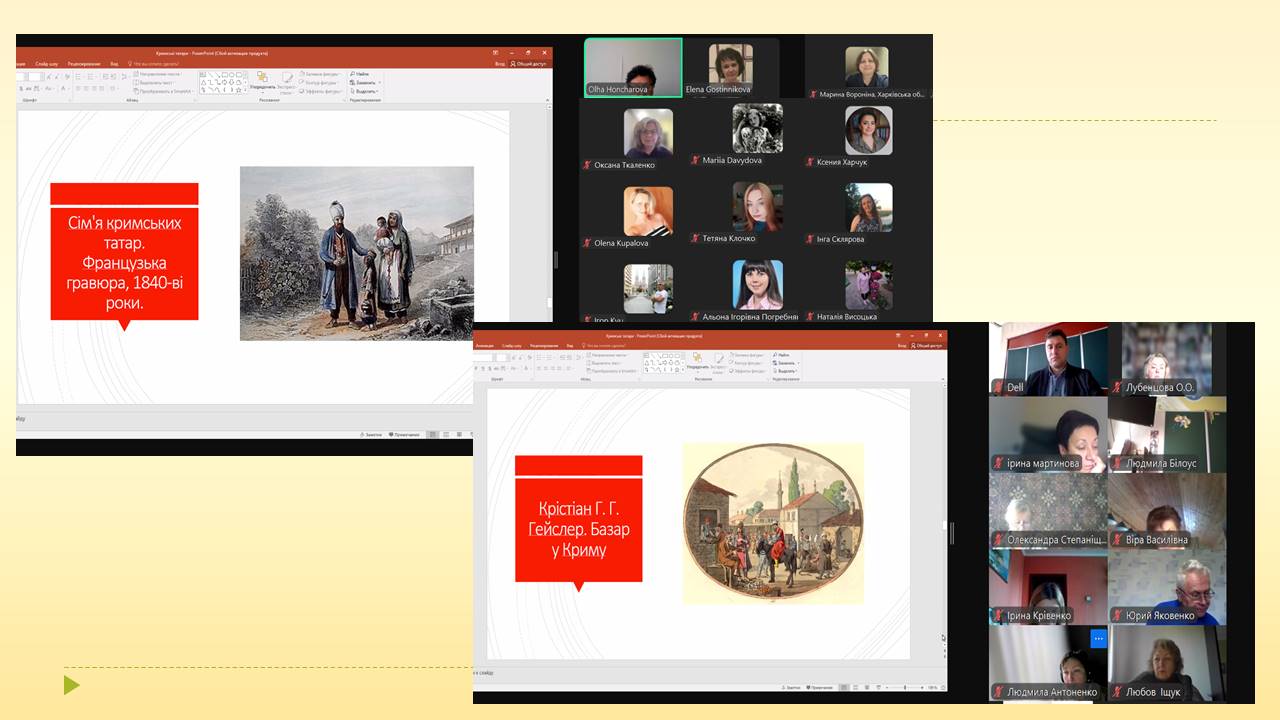Open the Вид tab in the family engraving window
Image resolution: width=1280 pixels, height=720 pixels.
pyautogui.click(x=114, y=64)
